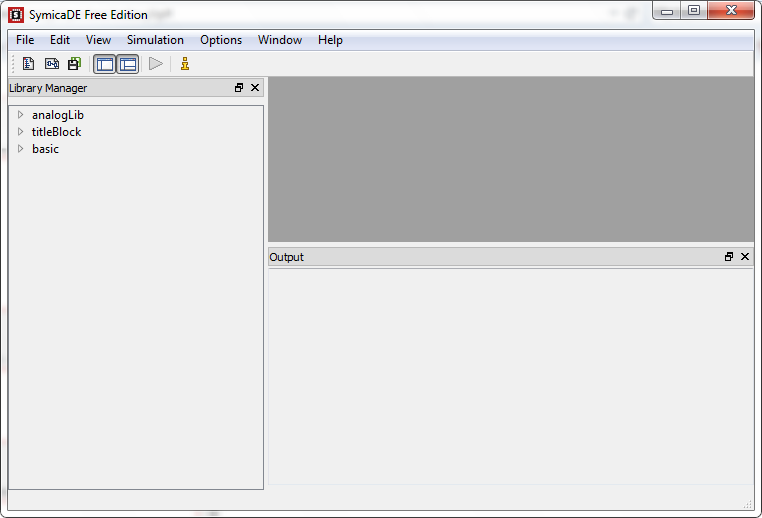This screenshot has width=762, height=518.
Task: Open the Simulation menu
Action: [x=155, y=40]
